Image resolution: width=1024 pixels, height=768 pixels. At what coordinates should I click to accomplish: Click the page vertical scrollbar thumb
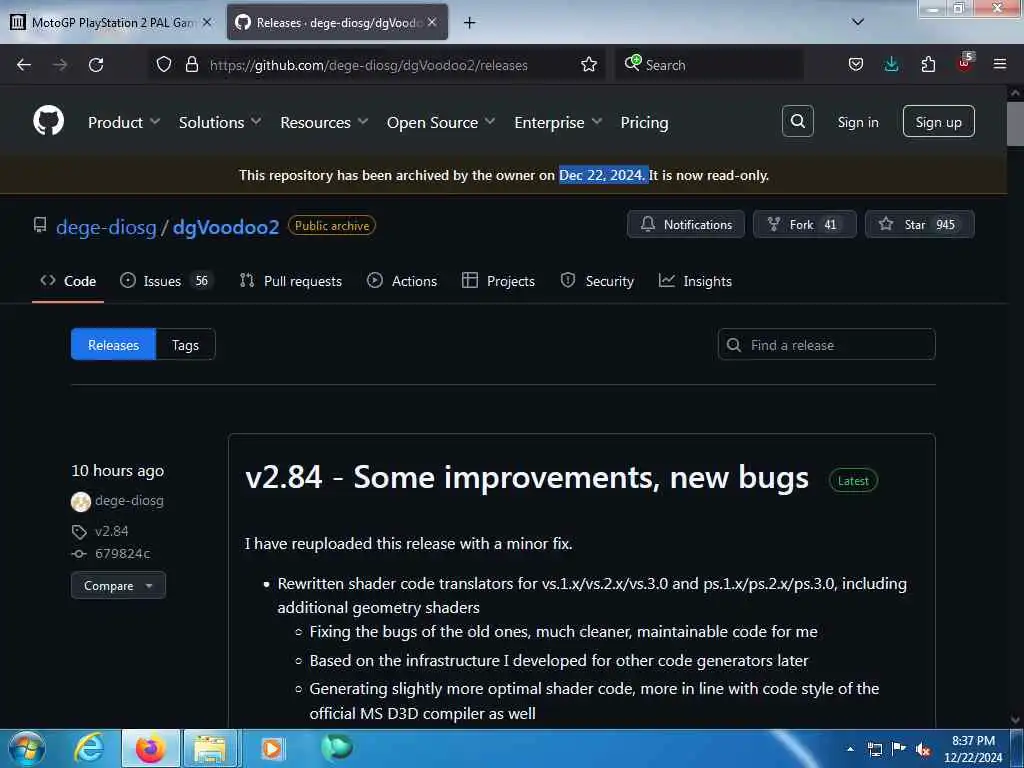click(x=1015, y=124)
